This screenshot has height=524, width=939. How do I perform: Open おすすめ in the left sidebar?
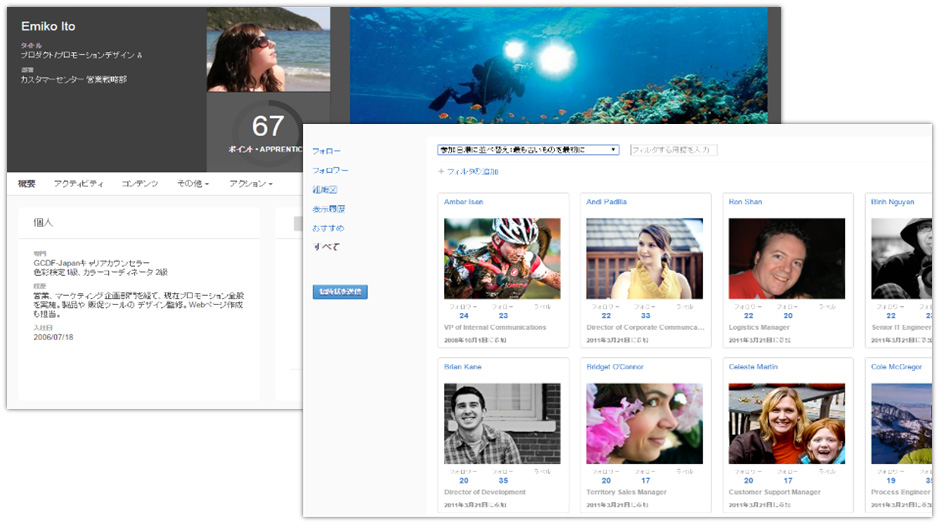pyautogui.click(x=327, y=228)
